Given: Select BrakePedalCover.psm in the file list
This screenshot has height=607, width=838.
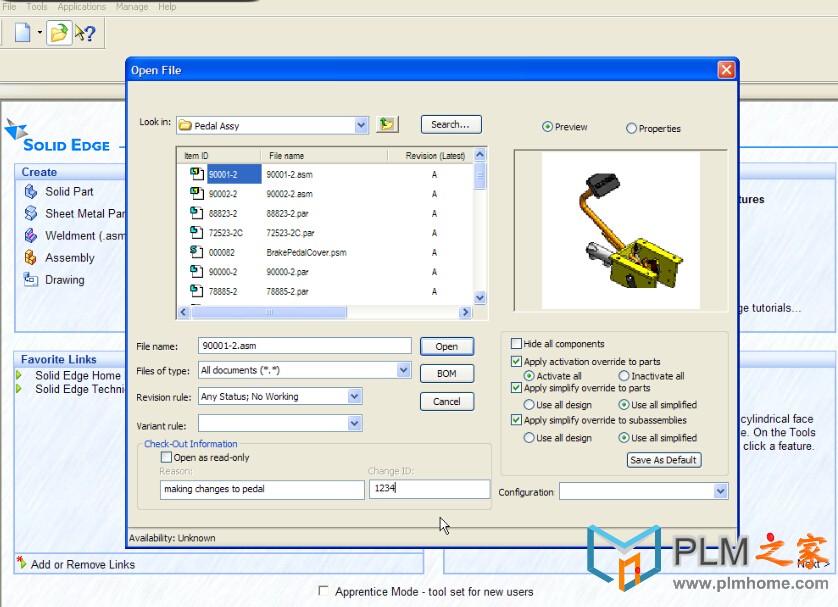Looking at the screenshot, I should pos(306,252).
